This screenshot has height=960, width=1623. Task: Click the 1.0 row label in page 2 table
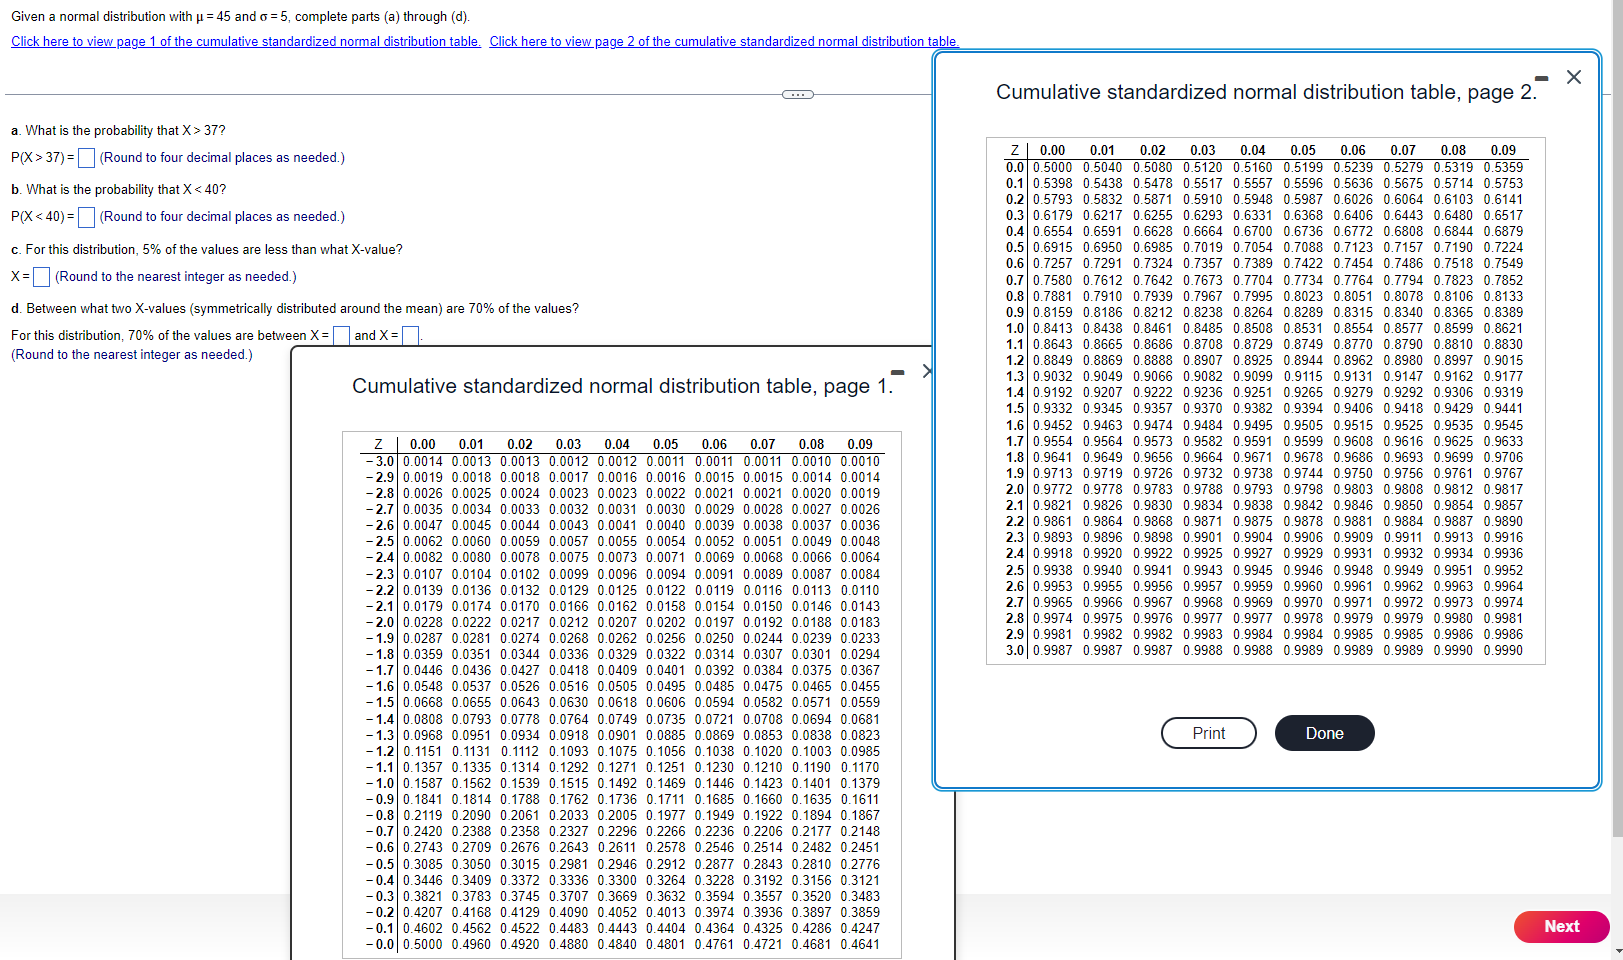coord(1015,328)
